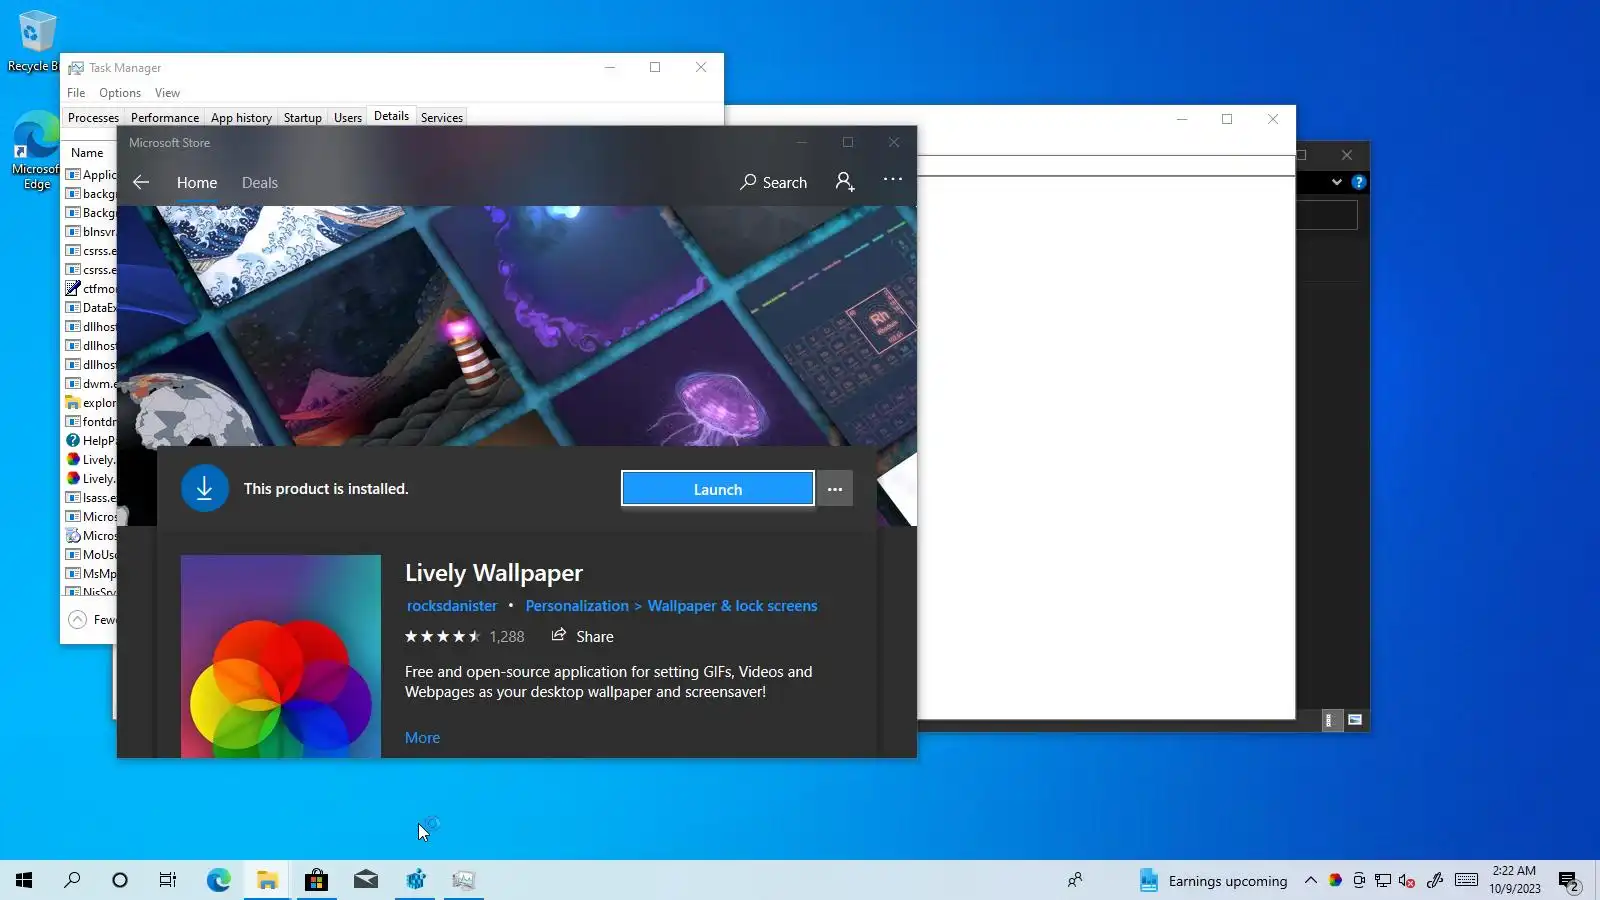This screenshot has width=1600, height=900.
Task: Open the notification Action Center
Action: [1569, 881]
